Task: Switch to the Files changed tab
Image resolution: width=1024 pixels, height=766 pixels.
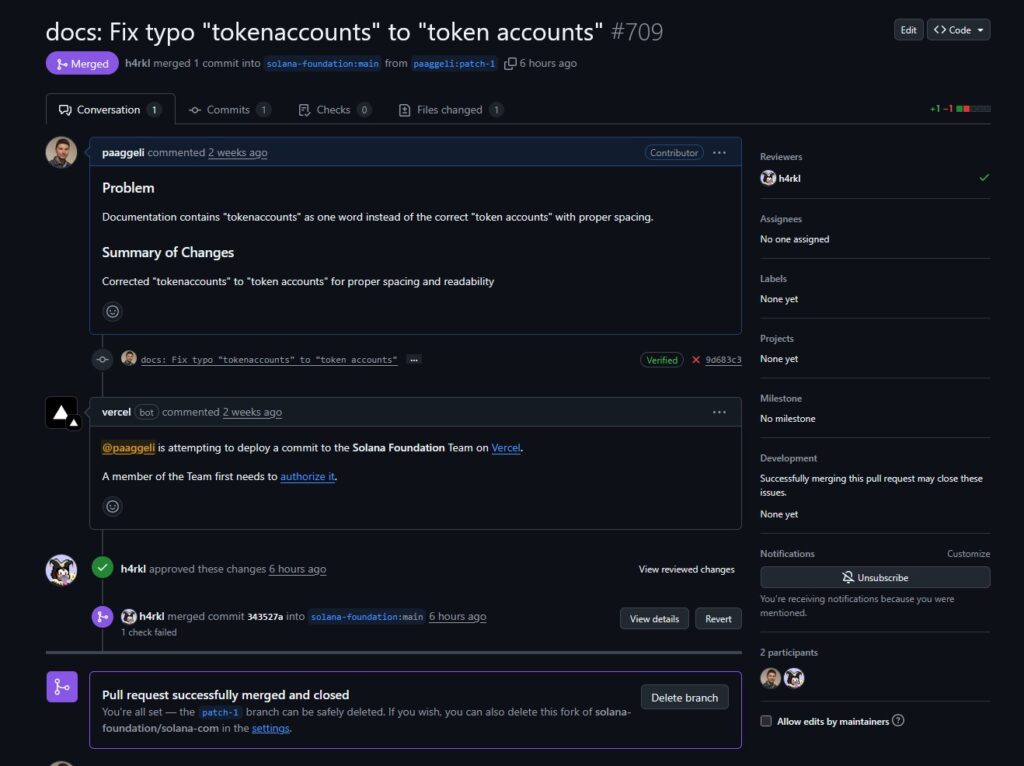Action: [450, 110]
